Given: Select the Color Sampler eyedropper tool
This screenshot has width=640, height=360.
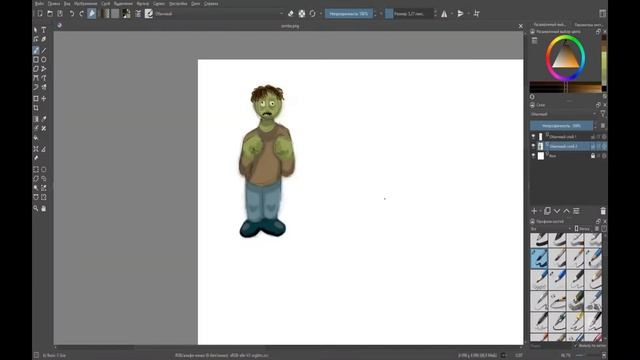Looking at the screenshot, I should coord(44,119).
